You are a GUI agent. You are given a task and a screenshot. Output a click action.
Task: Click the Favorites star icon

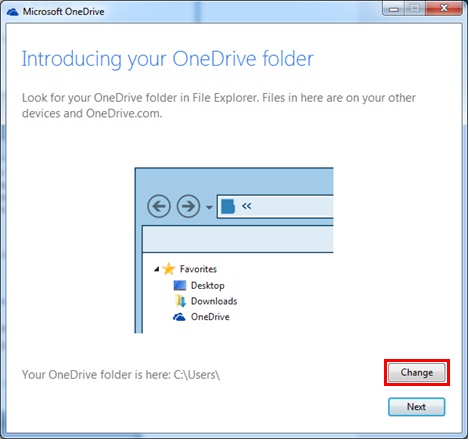169,269
